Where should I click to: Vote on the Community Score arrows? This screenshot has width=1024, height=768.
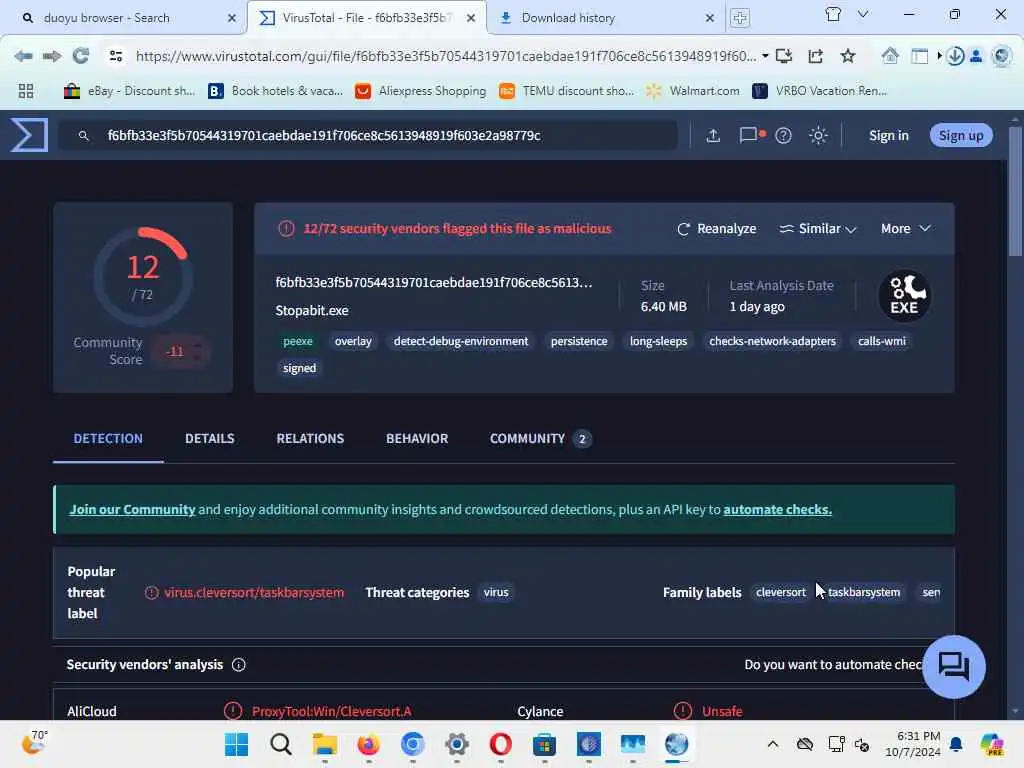[x=198, y=351]
